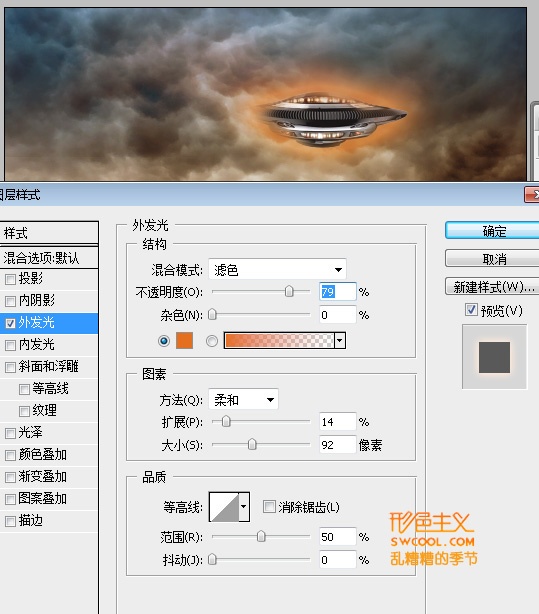Open the 外发光 outer glow settings row
Viewport: 539px width, 614px height.
pos(49,323)
